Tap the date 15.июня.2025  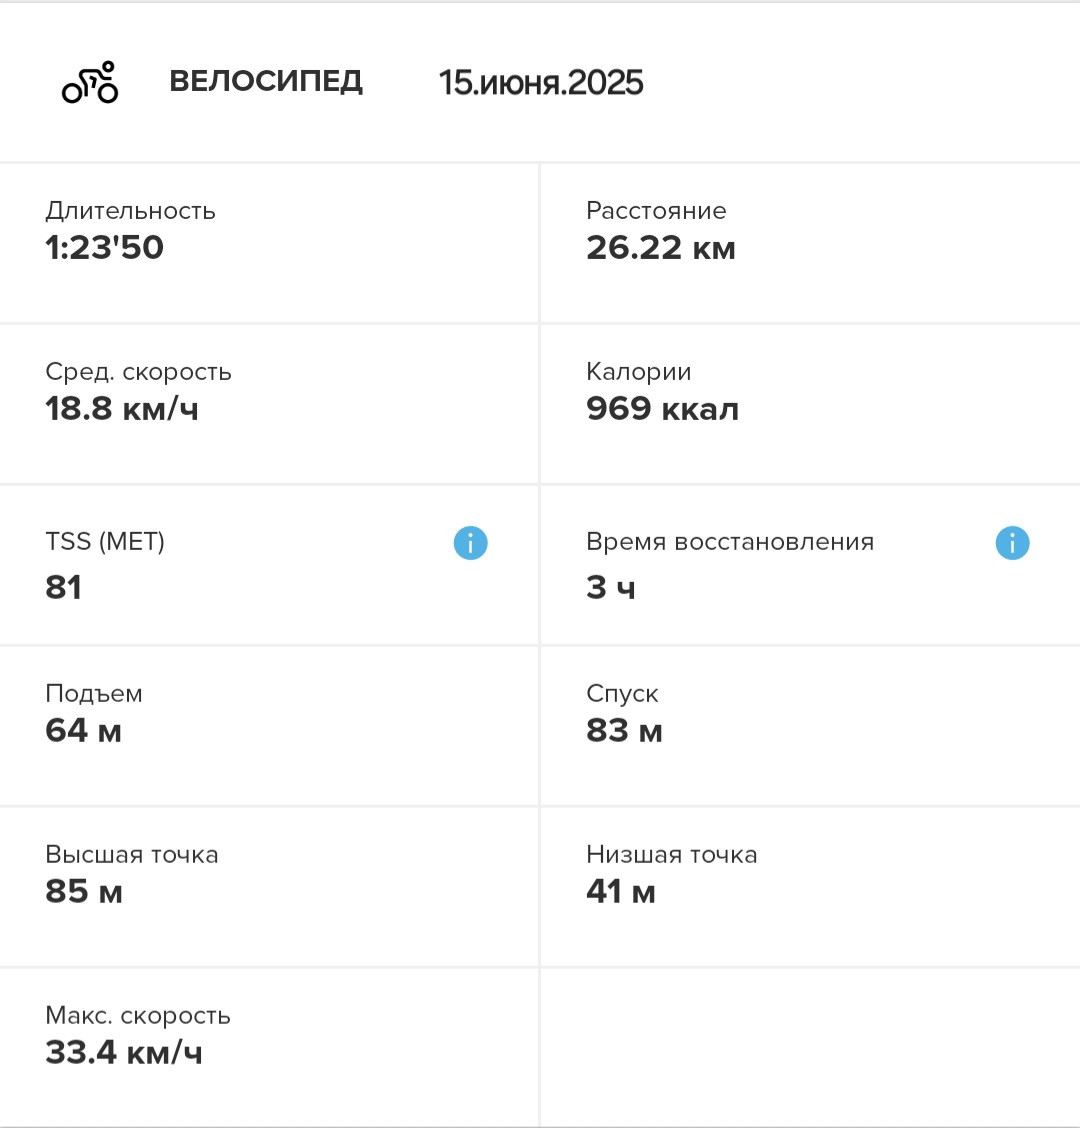[541, 82]
